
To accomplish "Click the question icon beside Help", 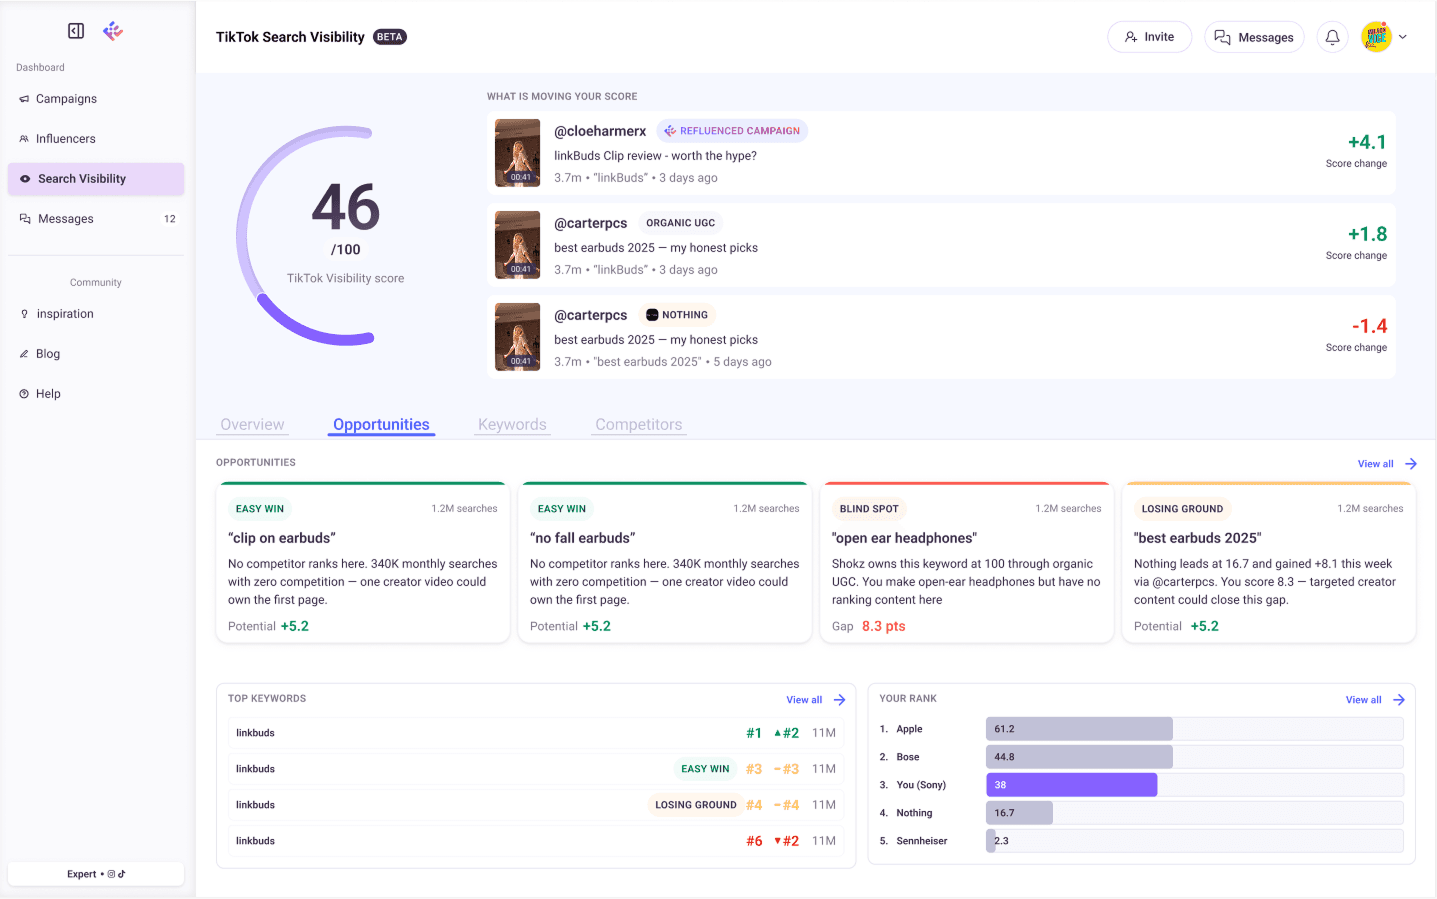I will point(24,394).
